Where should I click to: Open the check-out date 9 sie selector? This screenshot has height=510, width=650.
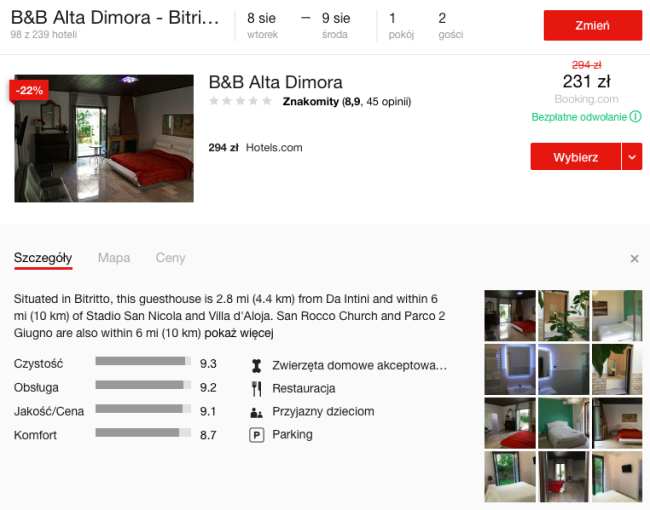[x=335, y=25]
